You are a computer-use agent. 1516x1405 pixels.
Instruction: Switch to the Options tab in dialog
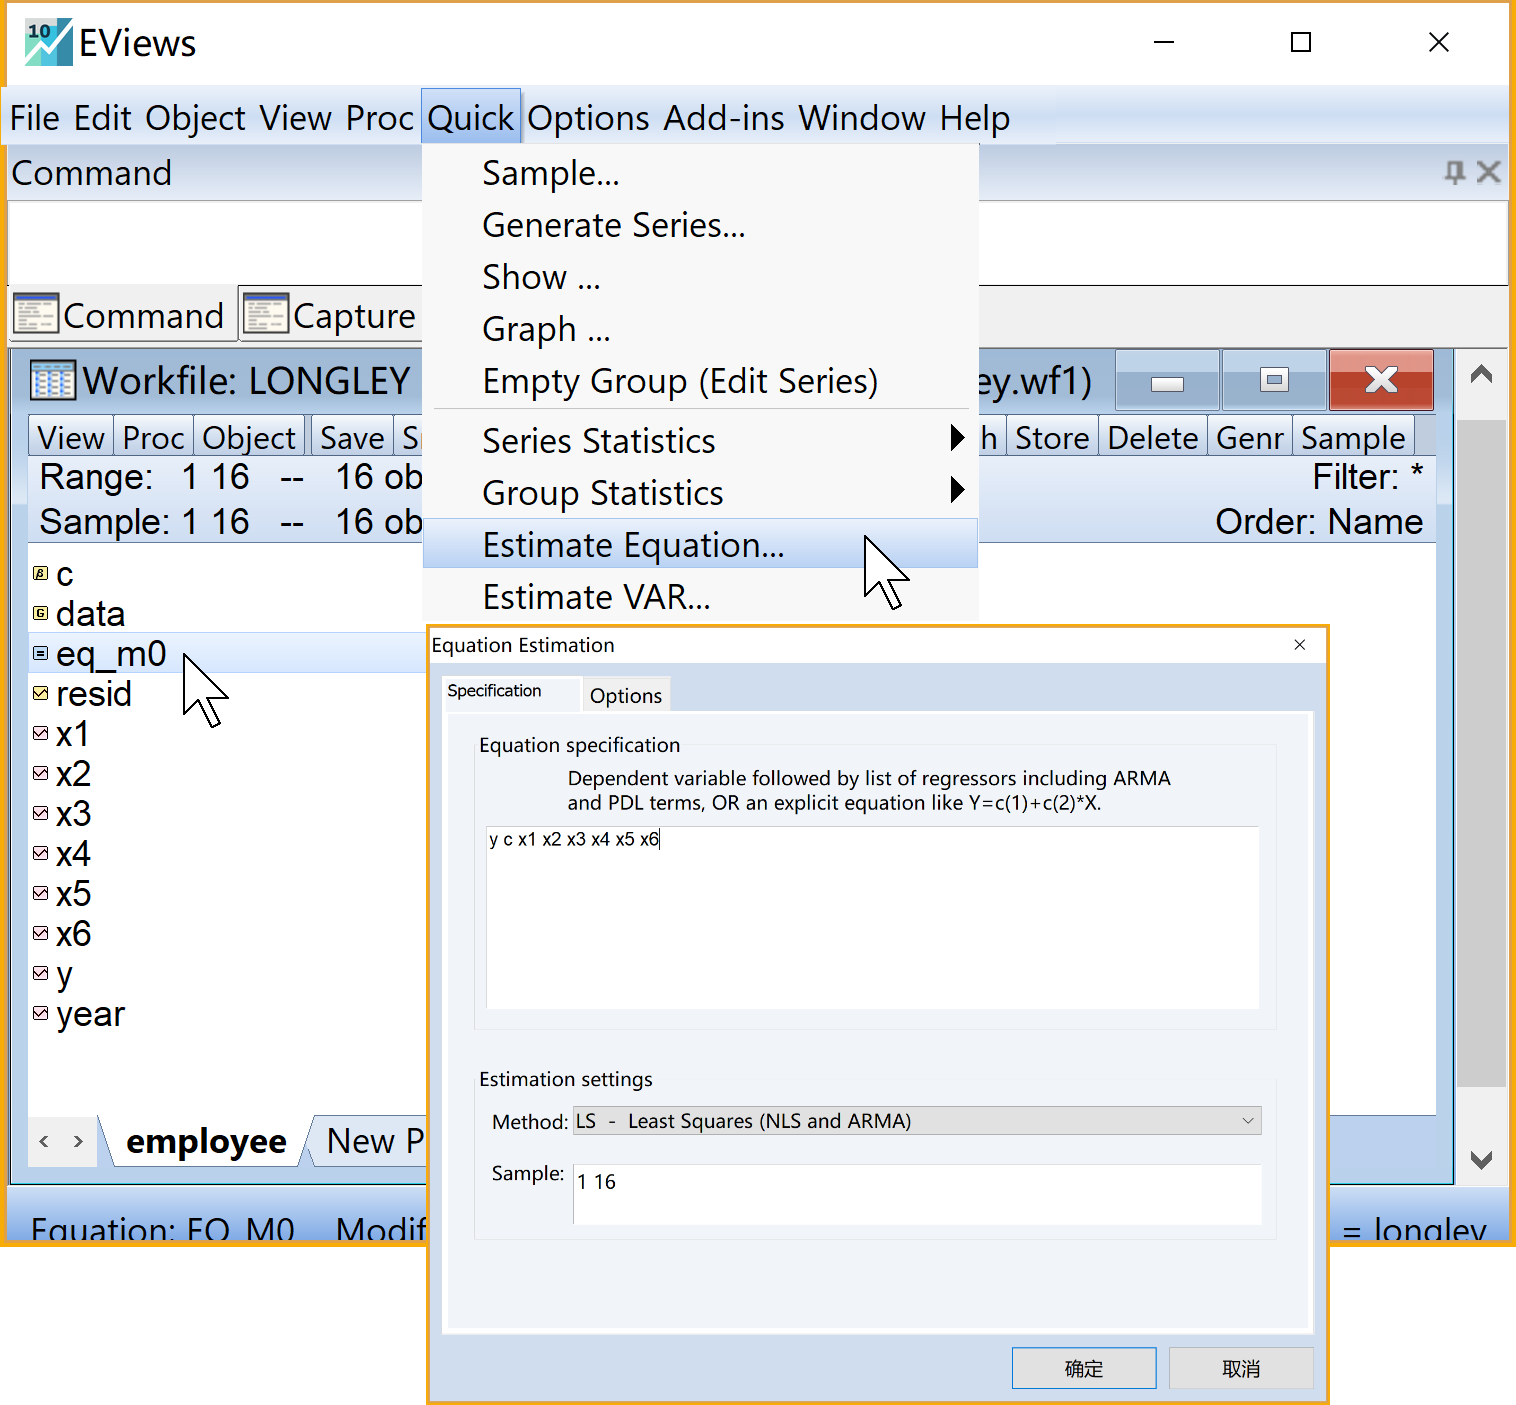coord(625,695)
